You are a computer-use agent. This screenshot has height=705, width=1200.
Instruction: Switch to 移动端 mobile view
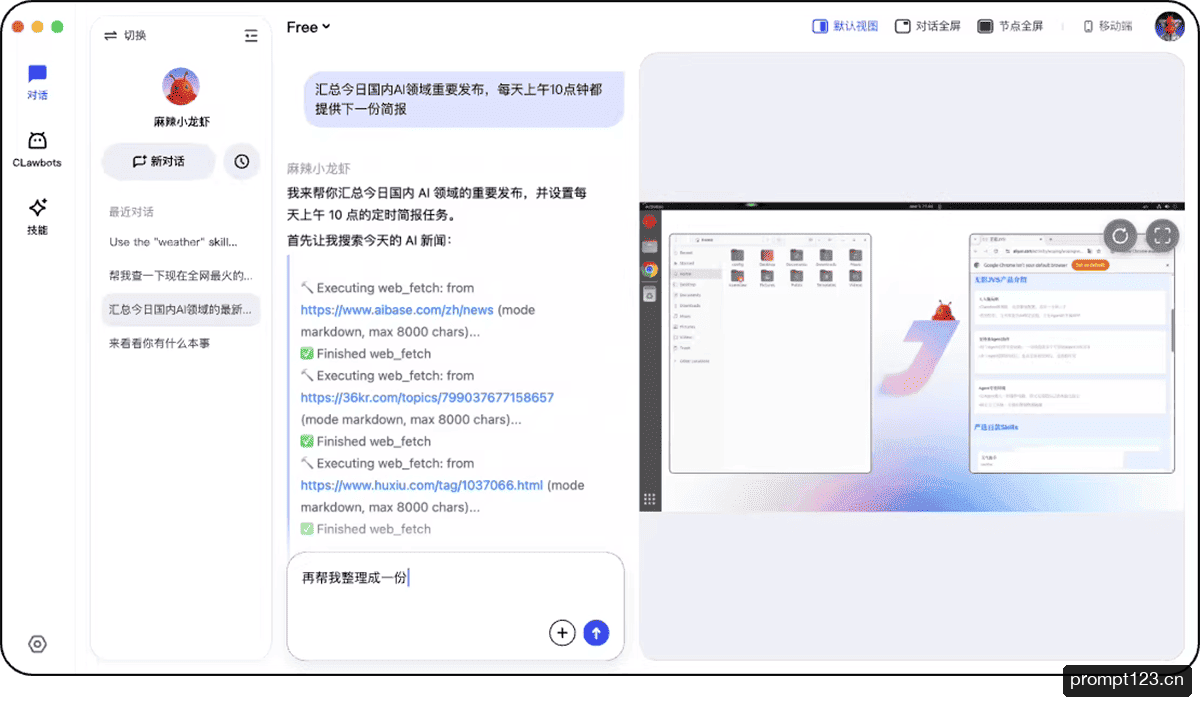(1108, 26)
